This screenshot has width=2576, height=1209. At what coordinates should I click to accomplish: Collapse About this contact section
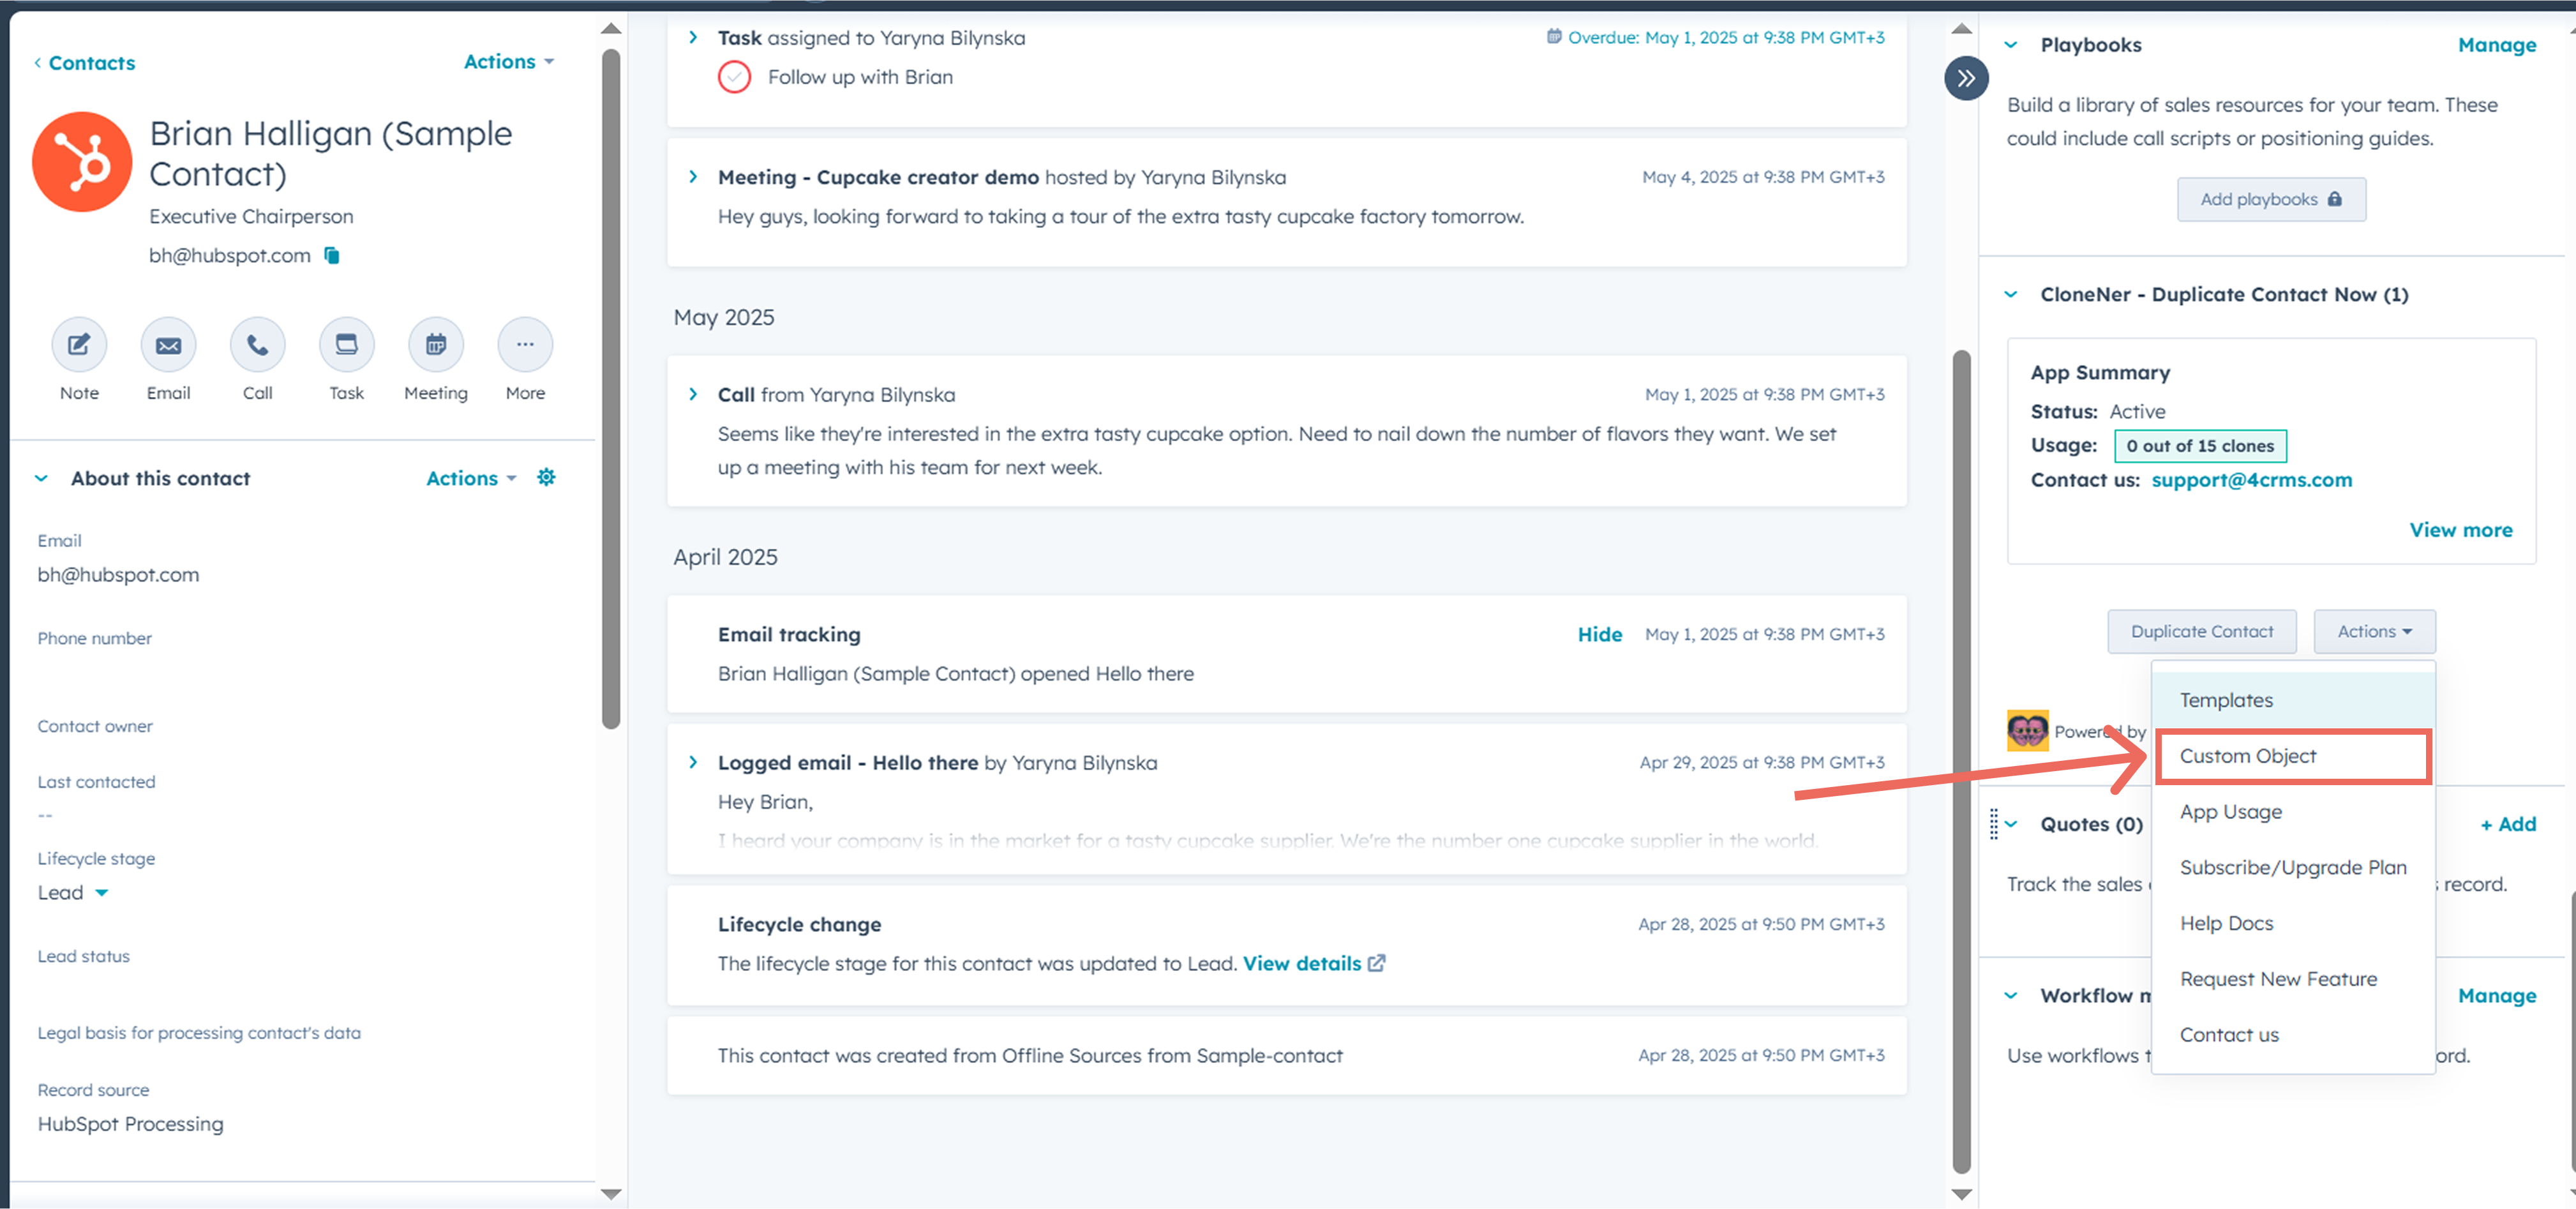(41, 478)
